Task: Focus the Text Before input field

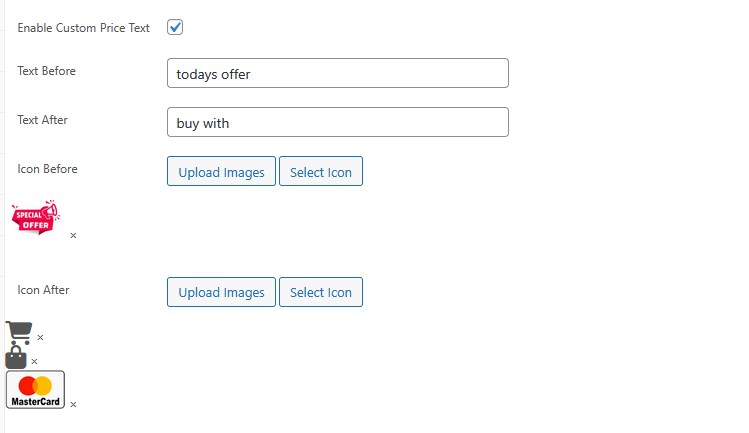Action: (337, 73)
